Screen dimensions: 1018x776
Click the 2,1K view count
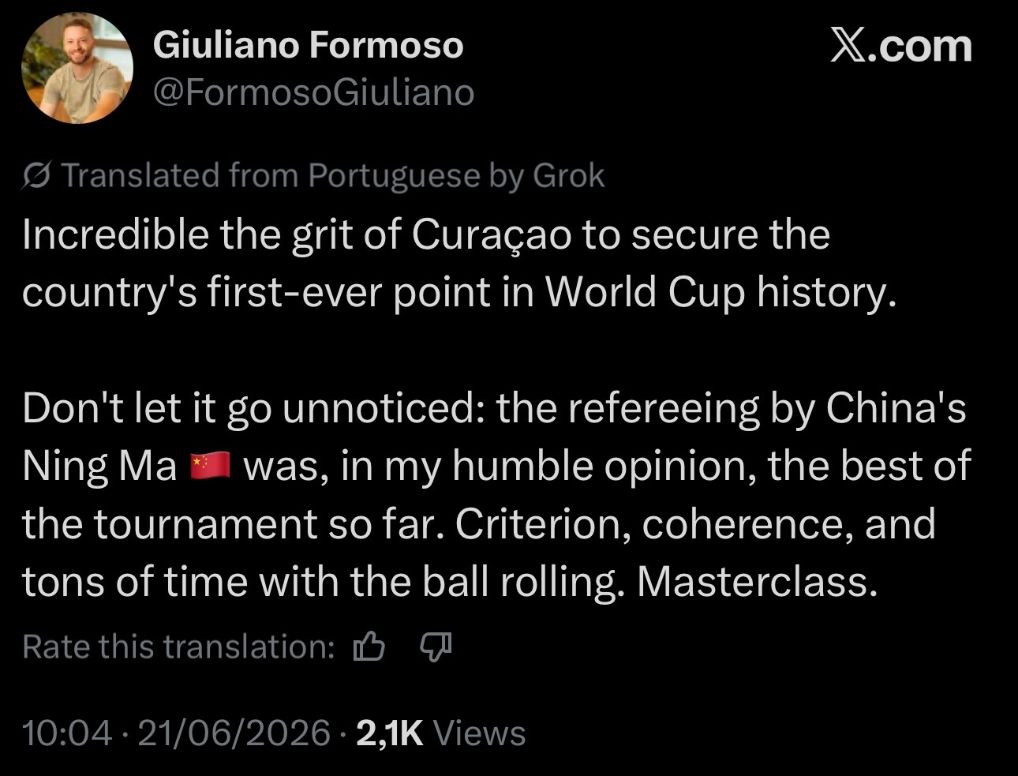(x=390, y=733)
